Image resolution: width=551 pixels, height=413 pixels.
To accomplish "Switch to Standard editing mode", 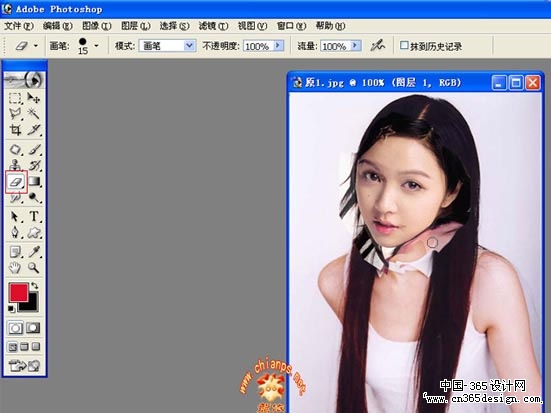I will (15, 328).
